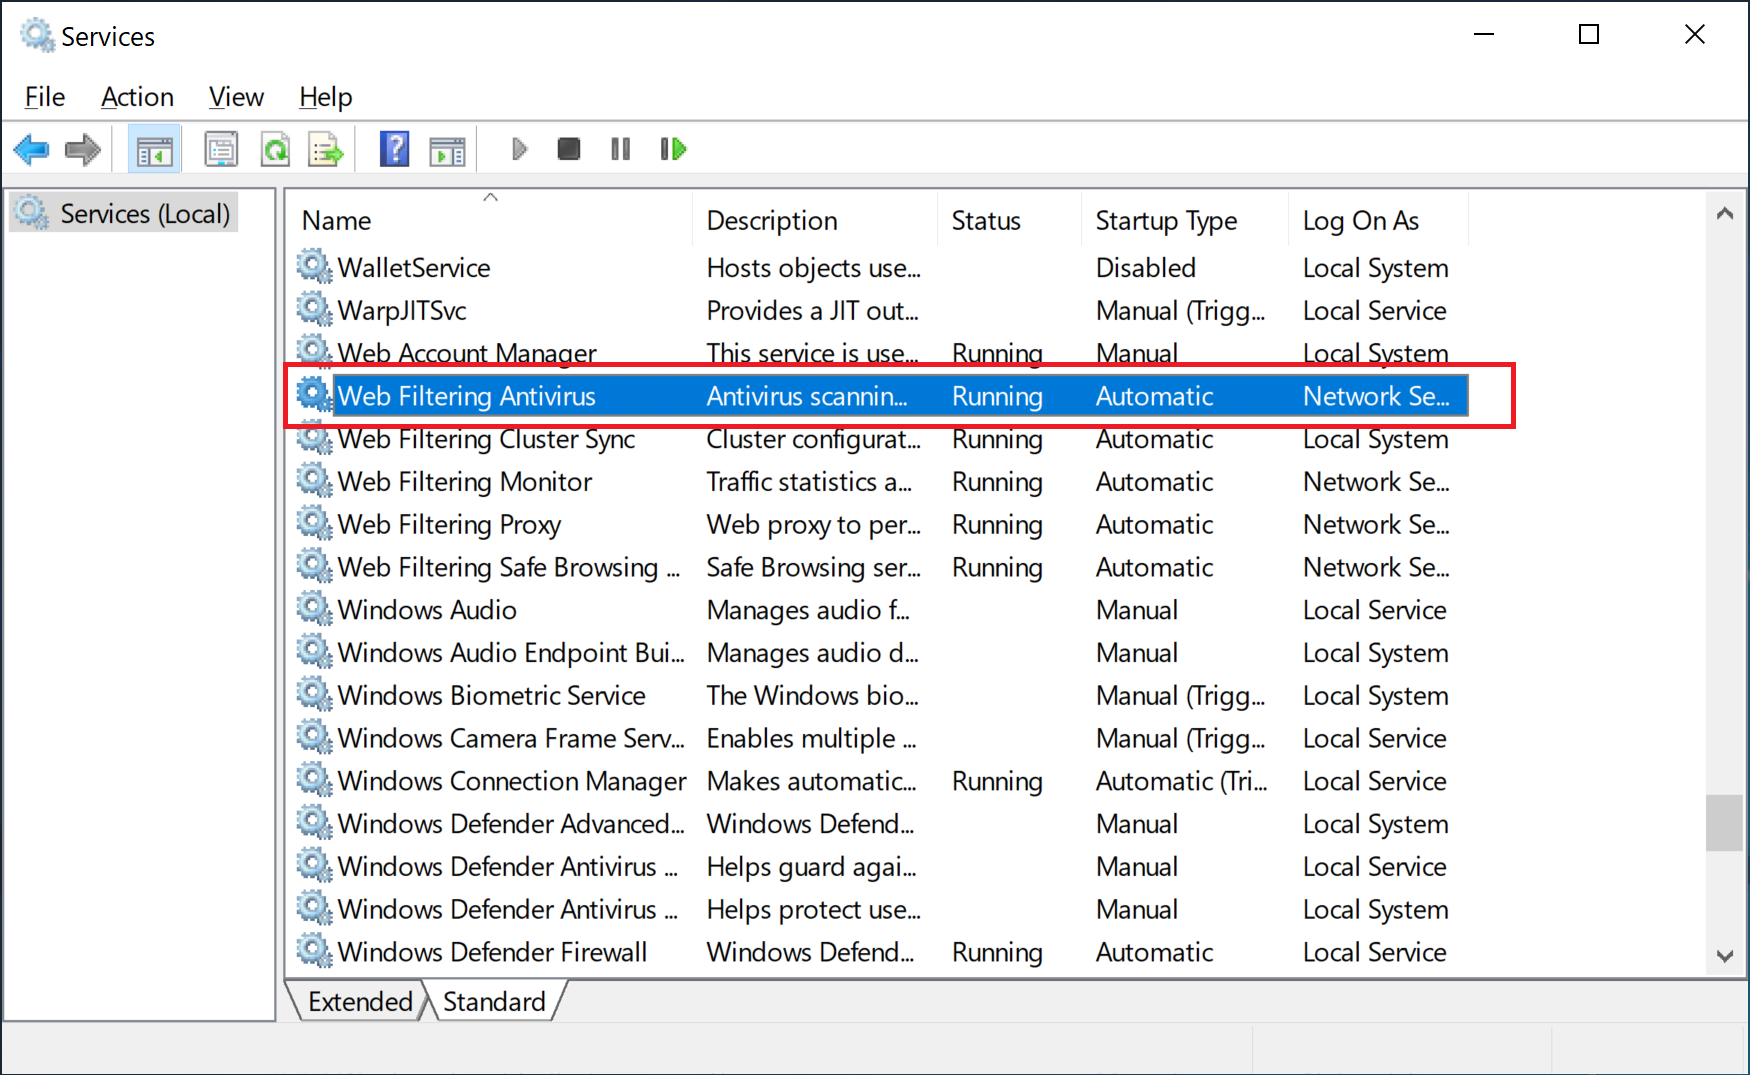Click the Back arrow toolbar icon
This screenshot has width=1750, height=1075.
(x=31, y=150)
